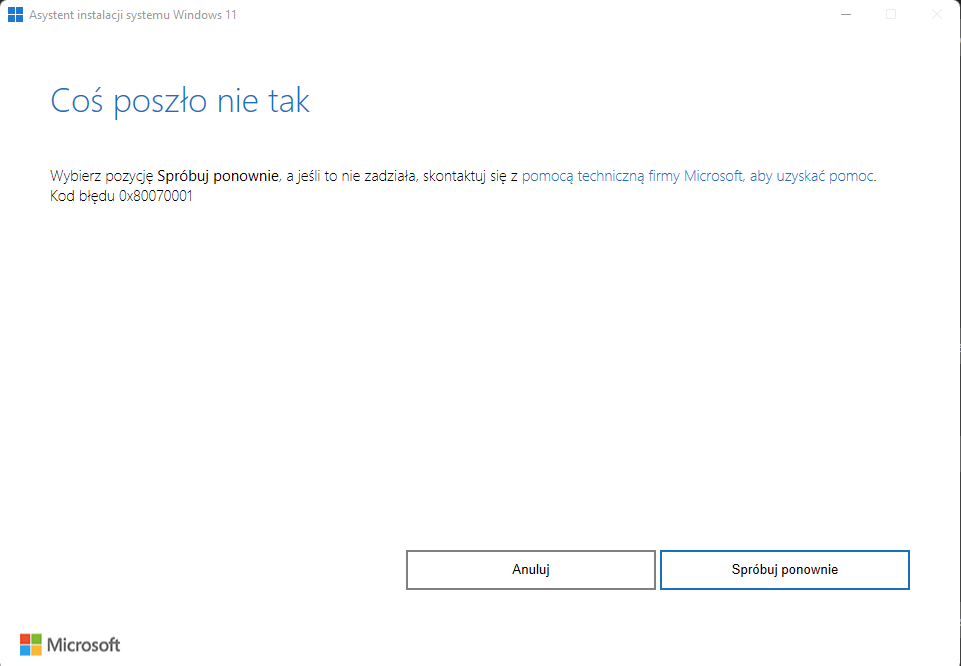Open the Microsoft technical support link
This screenshot has height=666, width=961.
[x=697, y=176]
